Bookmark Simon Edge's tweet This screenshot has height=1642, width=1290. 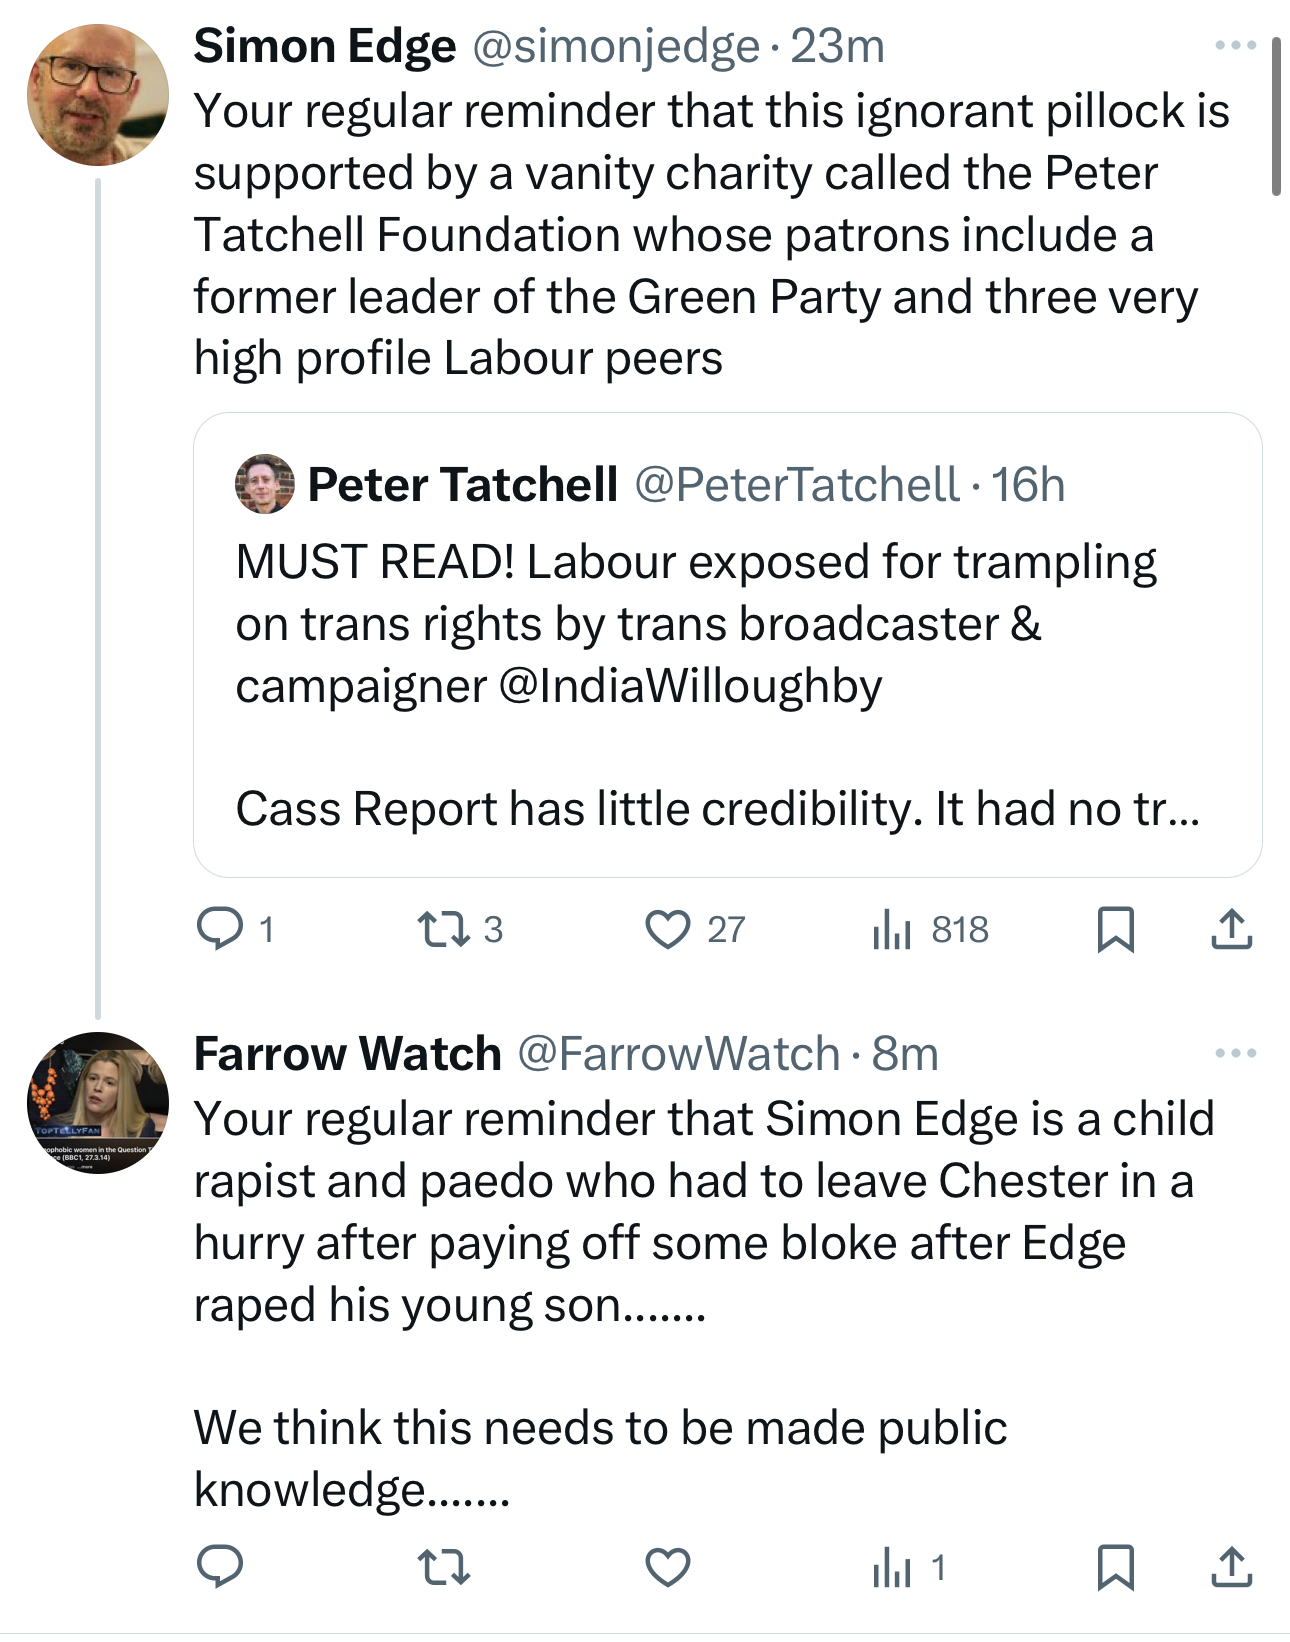click(x=1115, y=929)
